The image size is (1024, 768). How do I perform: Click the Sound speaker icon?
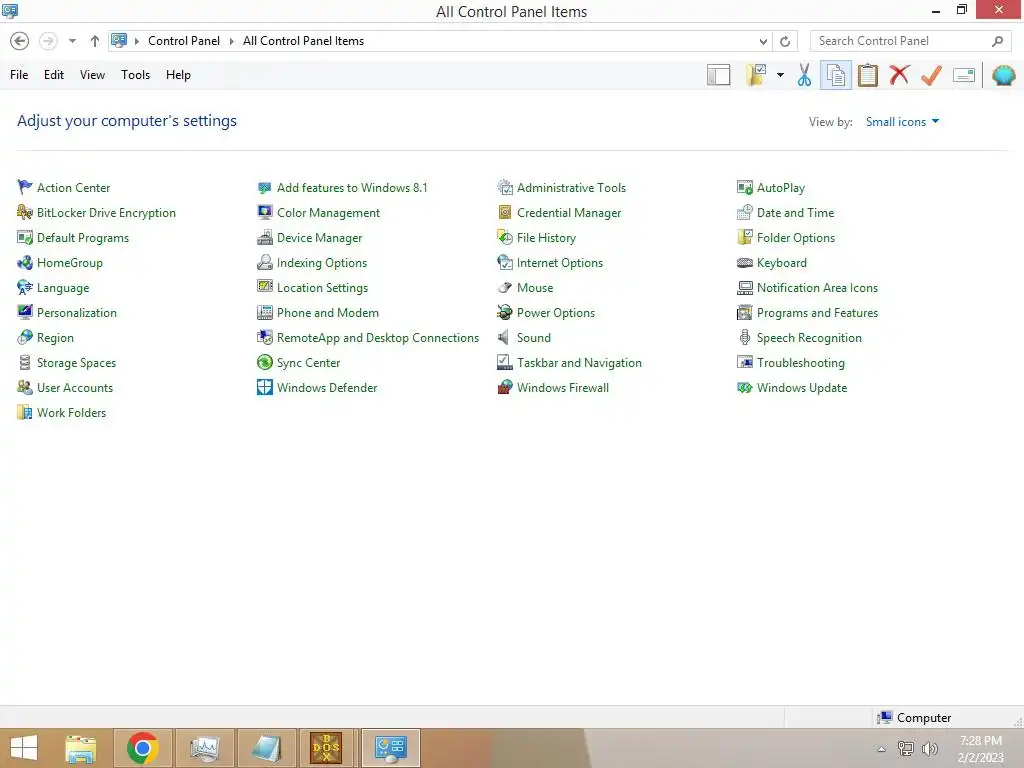(505, 338)
